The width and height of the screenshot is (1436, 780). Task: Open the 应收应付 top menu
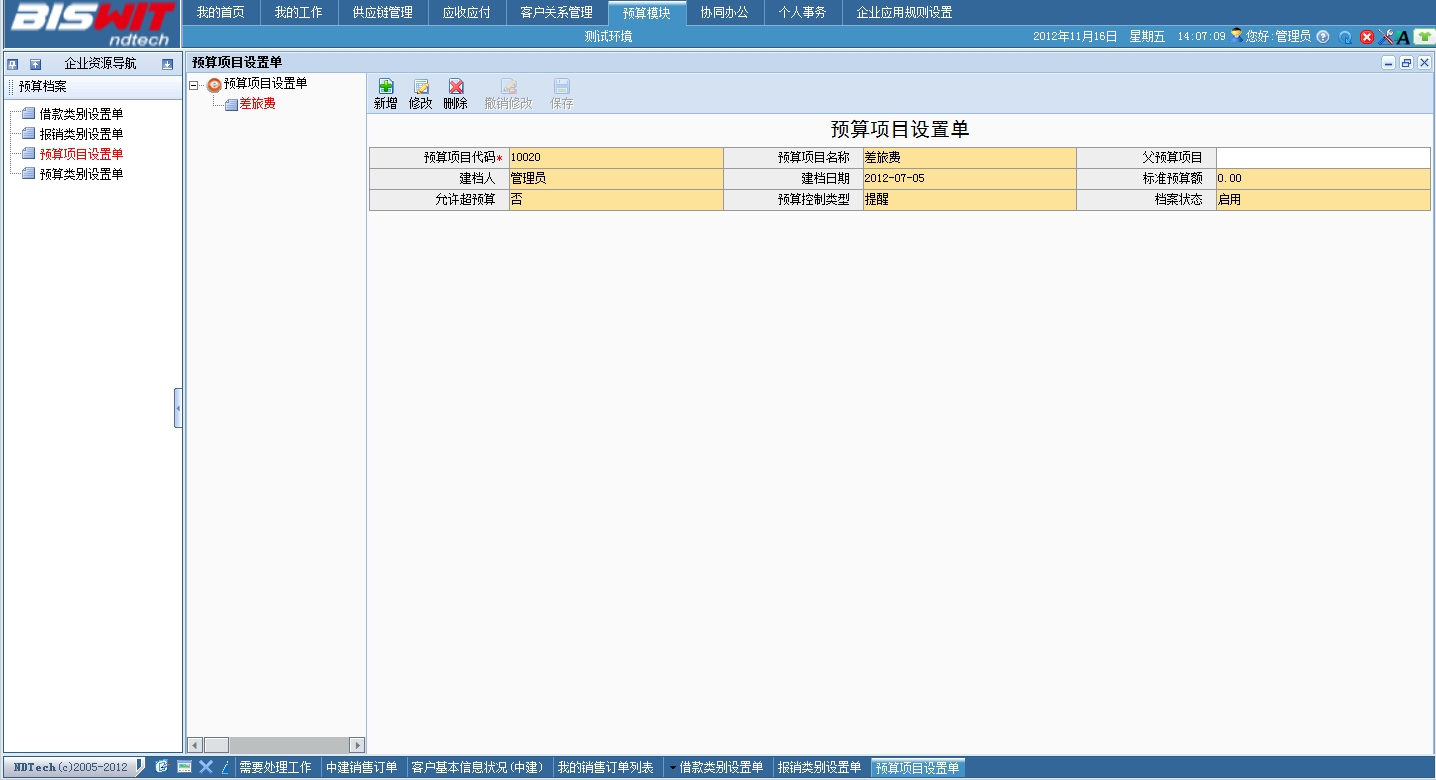[467, 13]
